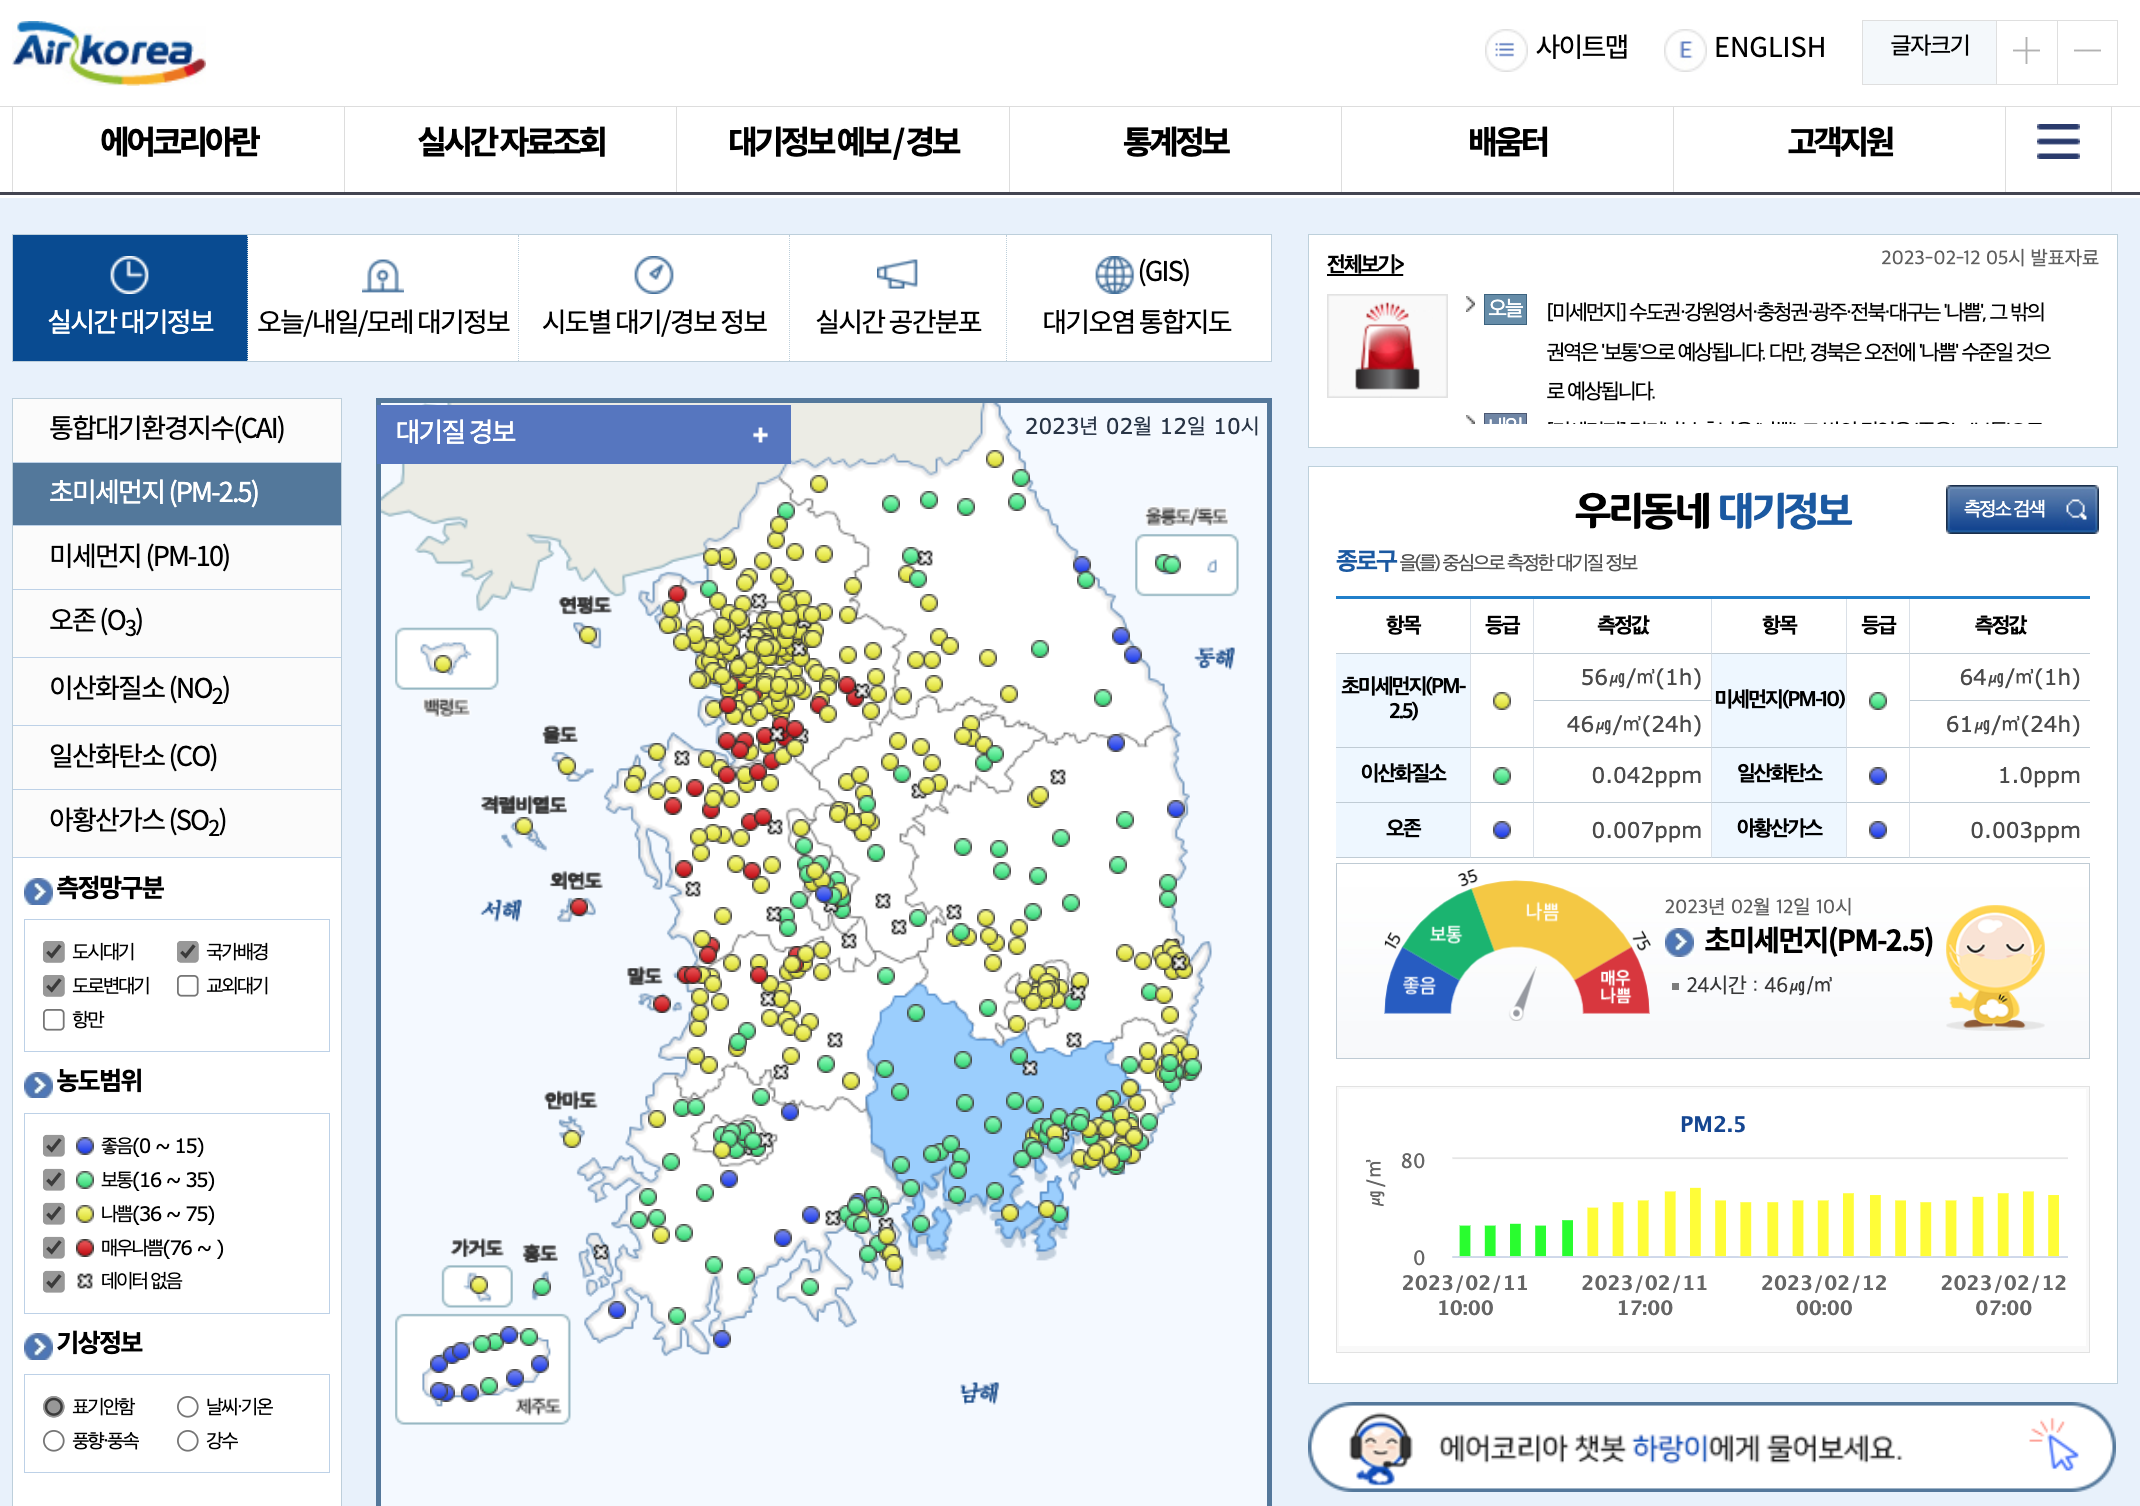Click the 제주도 inset map
Screen dimensions: 2140x1506
pos(483,1368)
